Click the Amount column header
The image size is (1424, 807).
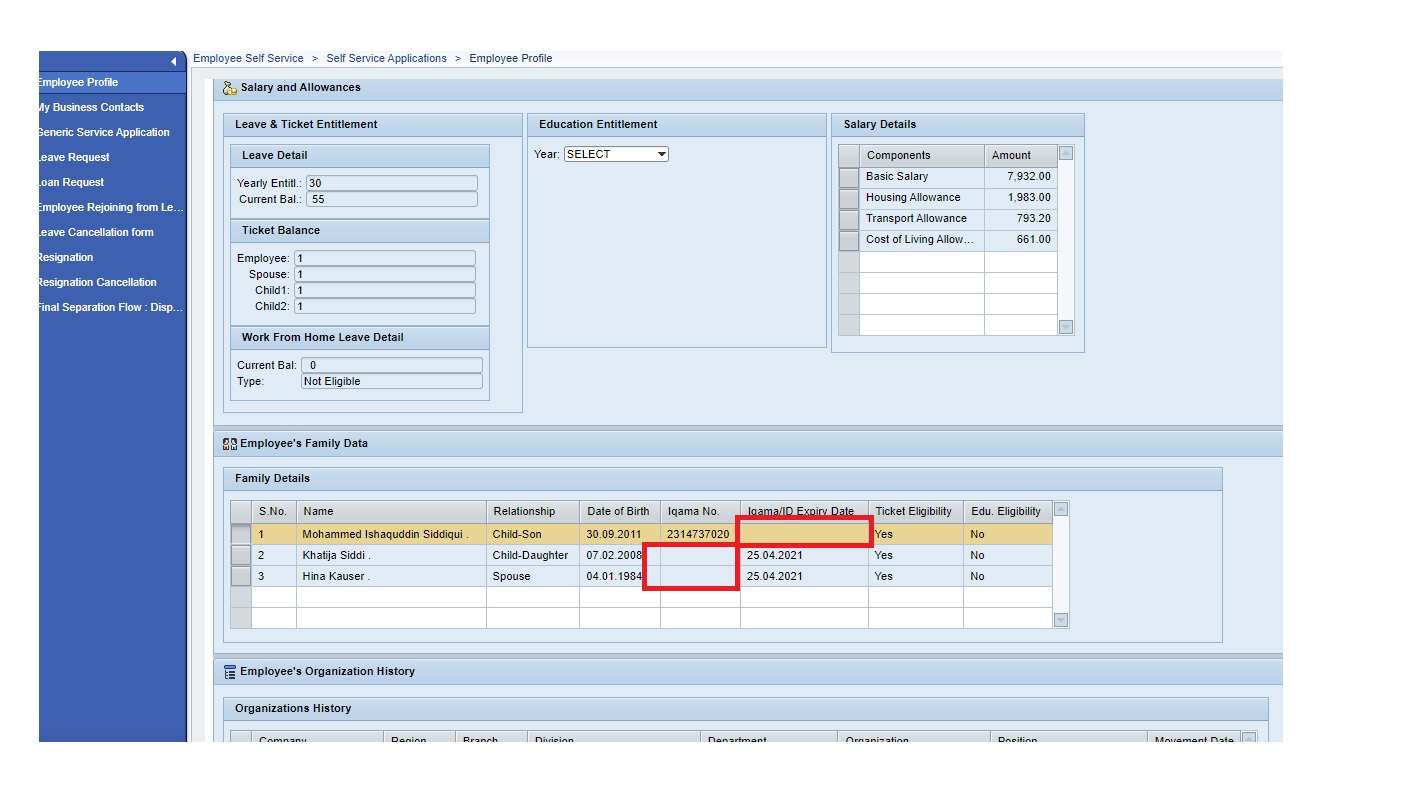(x=1021, y=155)
